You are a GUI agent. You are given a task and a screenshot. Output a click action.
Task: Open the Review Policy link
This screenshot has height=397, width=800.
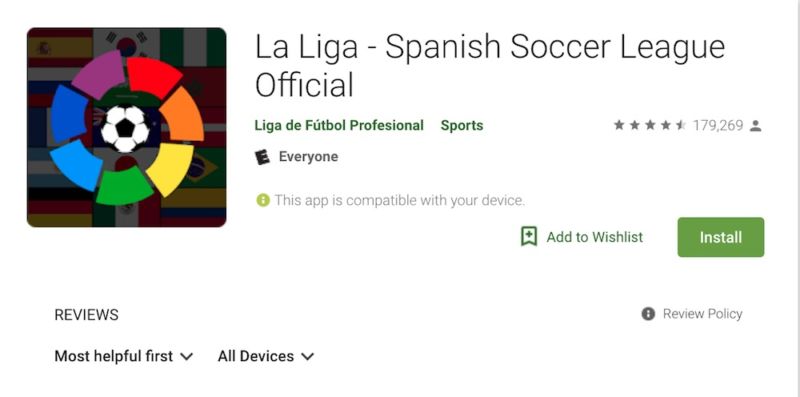tap(702, 314)
